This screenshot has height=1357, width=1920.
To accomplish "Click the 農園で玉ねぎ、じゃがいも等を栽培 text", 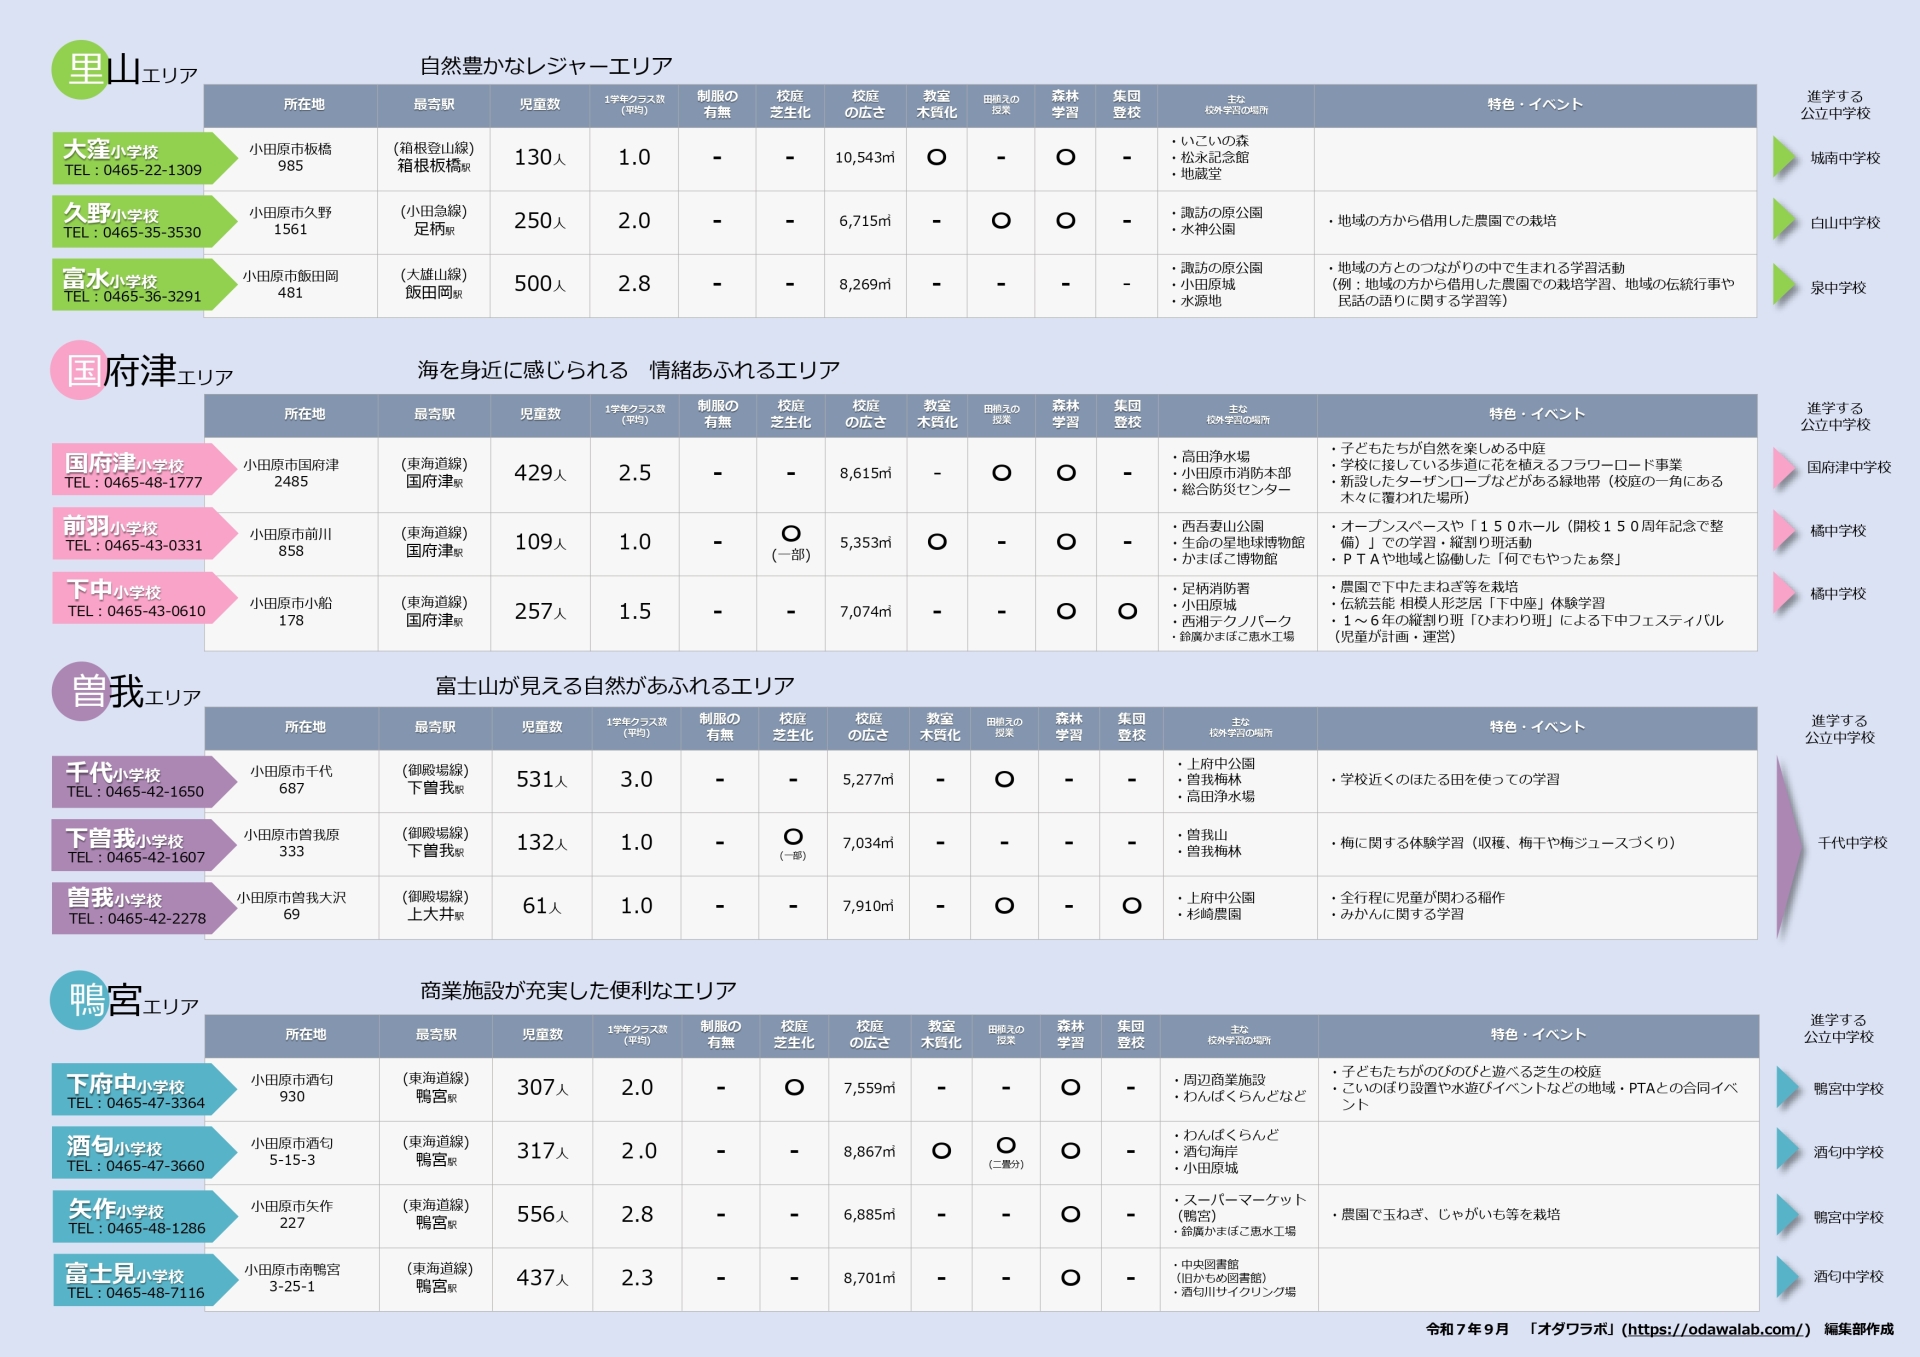I will (x=1451, y=1215).
